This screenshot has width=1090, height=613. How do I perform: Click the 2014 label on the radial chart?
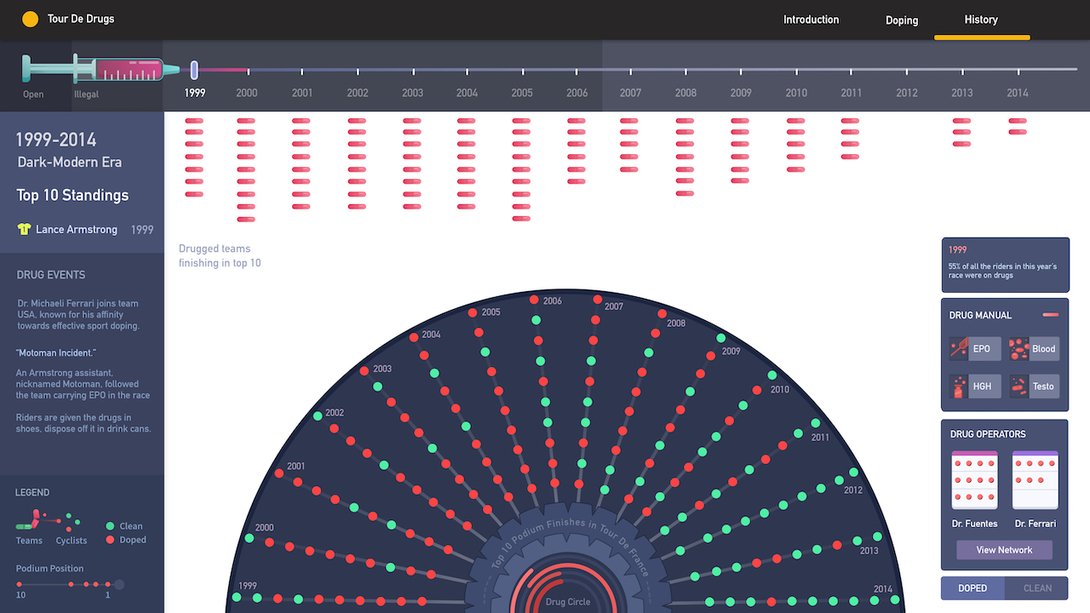click(883, 589)
